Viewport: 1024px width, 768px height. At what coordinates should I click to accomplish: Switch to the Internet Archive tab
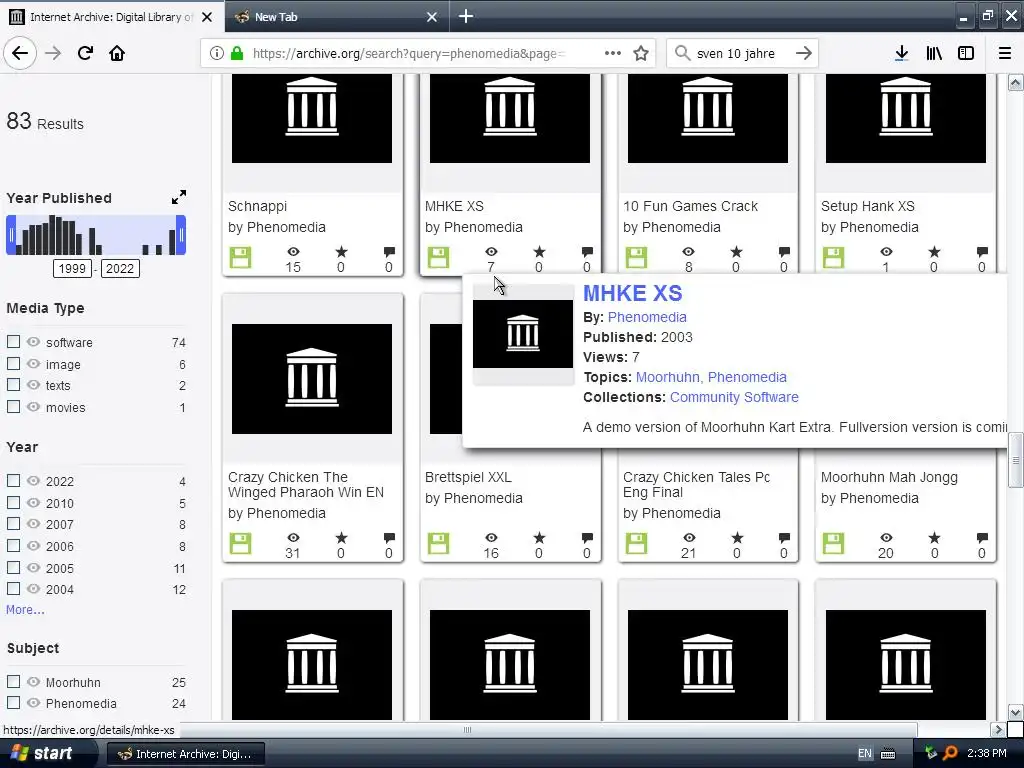pyautogui.click(x=112, y=16)
